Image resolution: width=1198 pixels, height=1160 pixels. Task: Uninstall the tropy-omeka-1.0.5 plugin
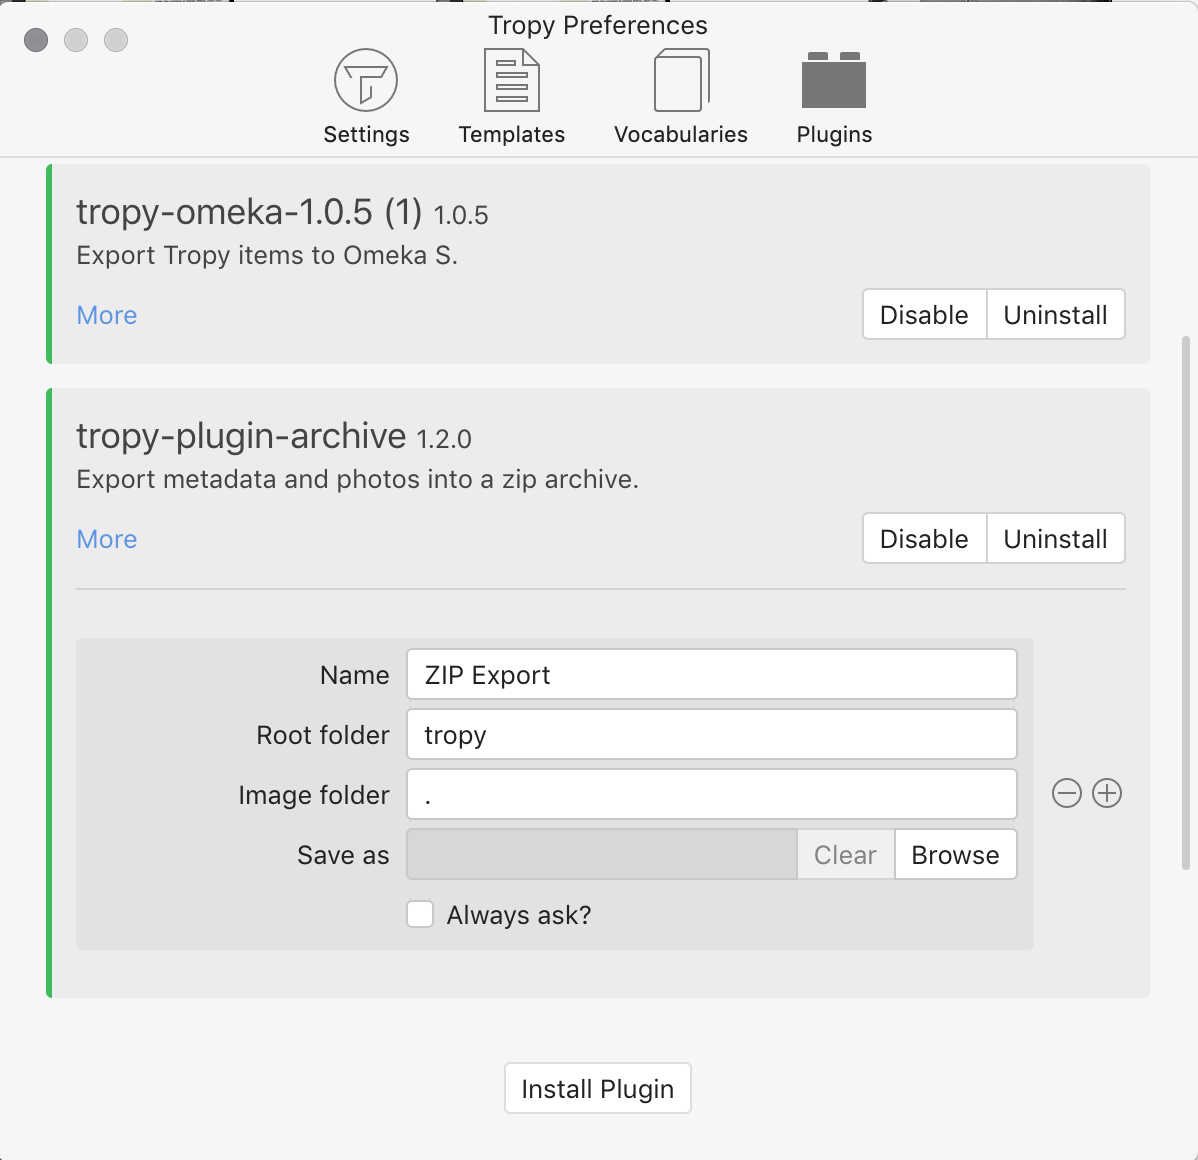[1055, 314]
